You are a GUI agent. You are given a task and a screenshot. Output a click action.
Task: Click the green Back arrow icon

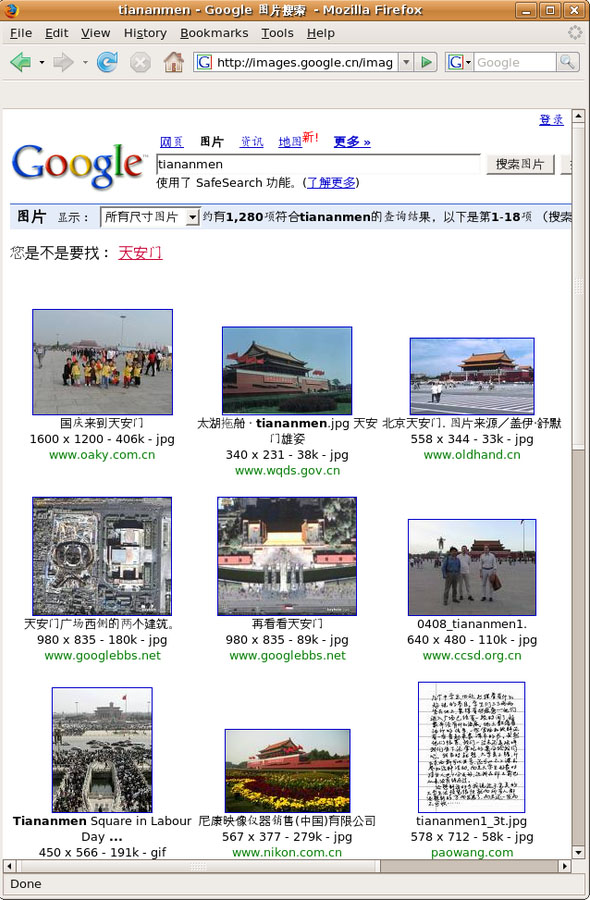tap(21, 62)
